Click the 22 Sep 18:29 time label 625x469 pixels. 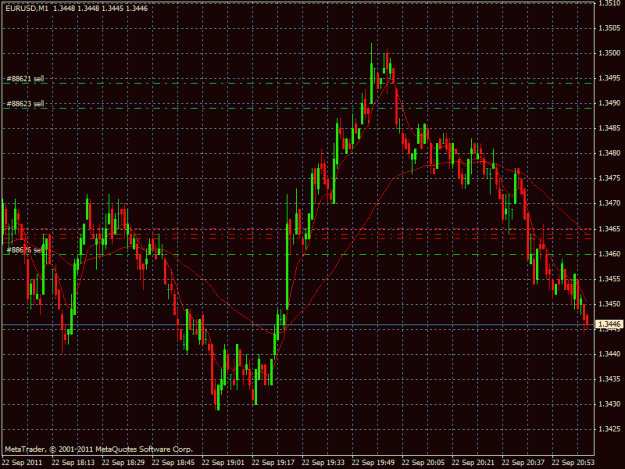click(123, 463)
